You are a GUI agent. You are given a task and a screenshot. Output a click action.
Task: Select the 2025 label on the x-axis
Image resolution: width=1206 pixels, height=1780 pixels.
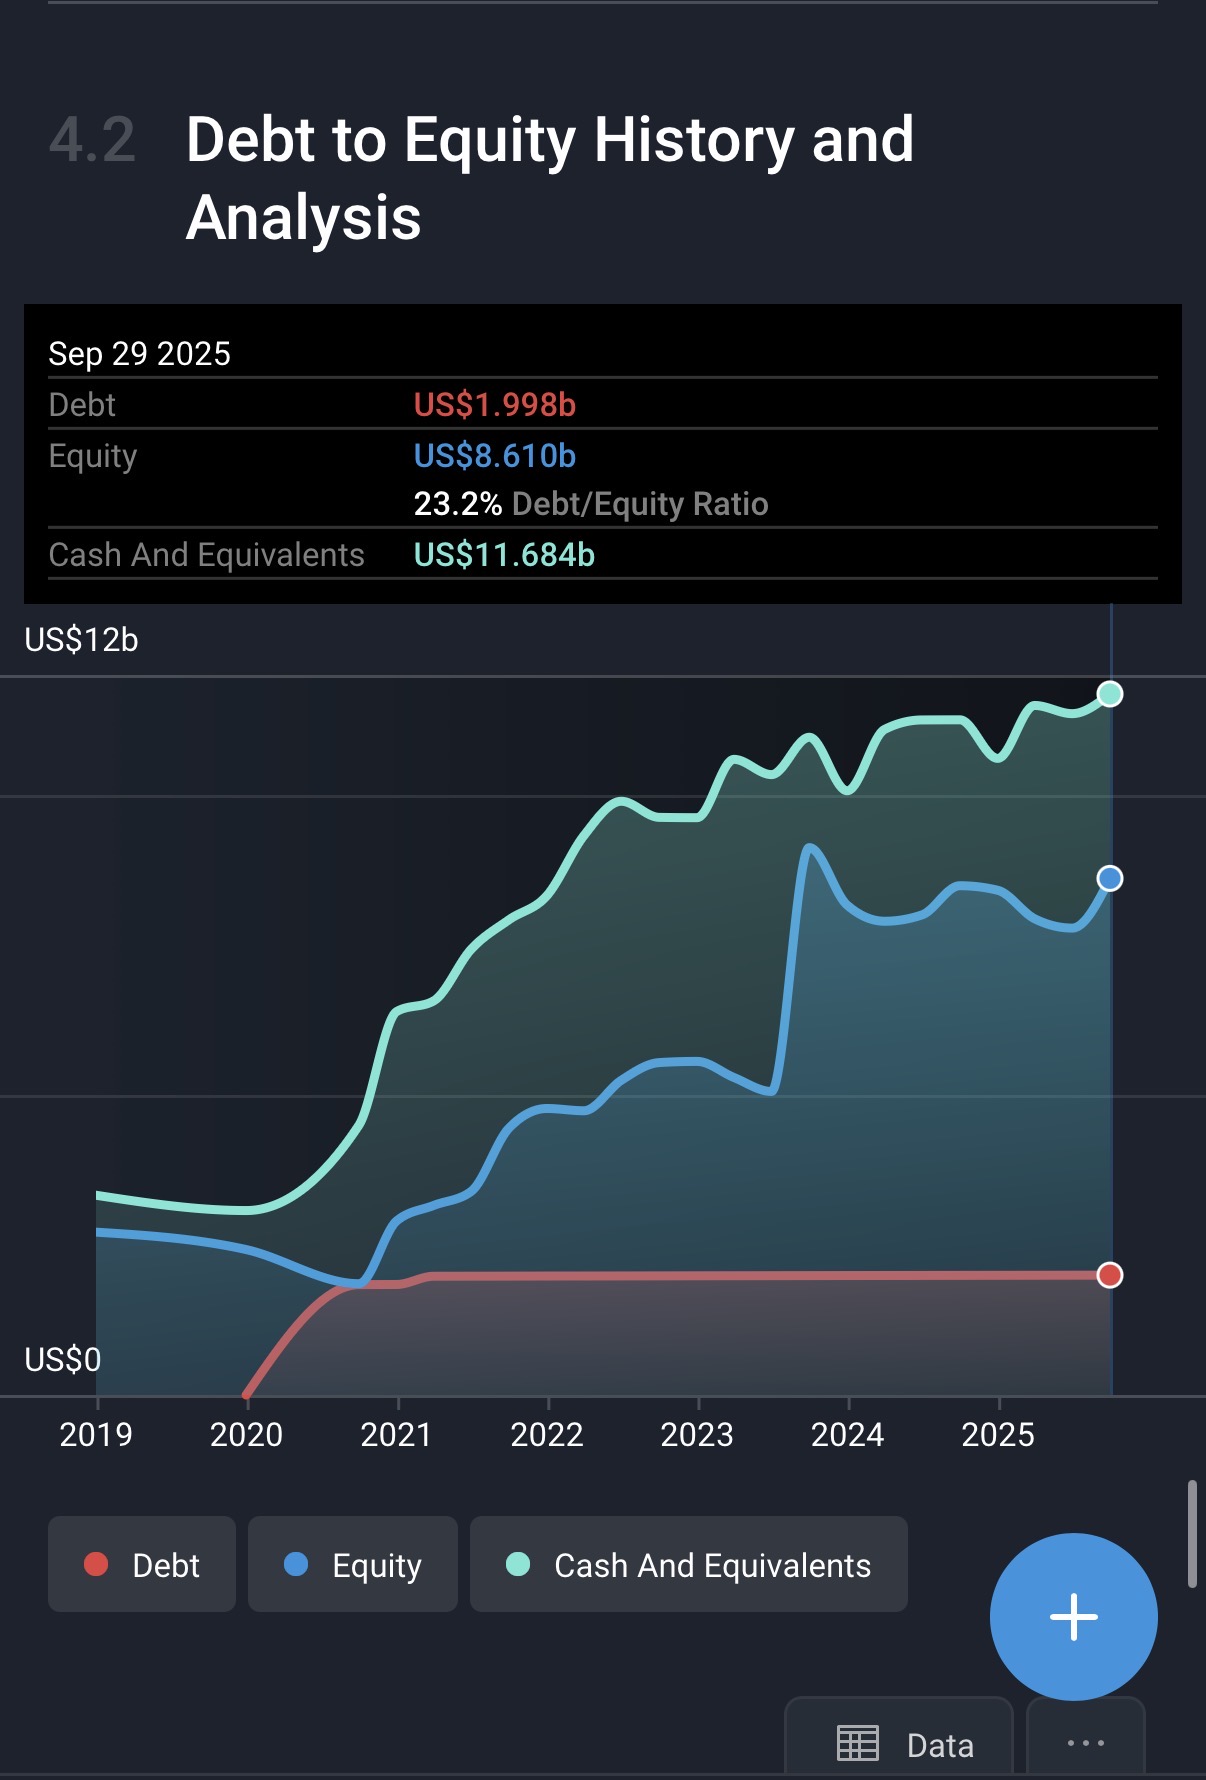[998, 1434]
